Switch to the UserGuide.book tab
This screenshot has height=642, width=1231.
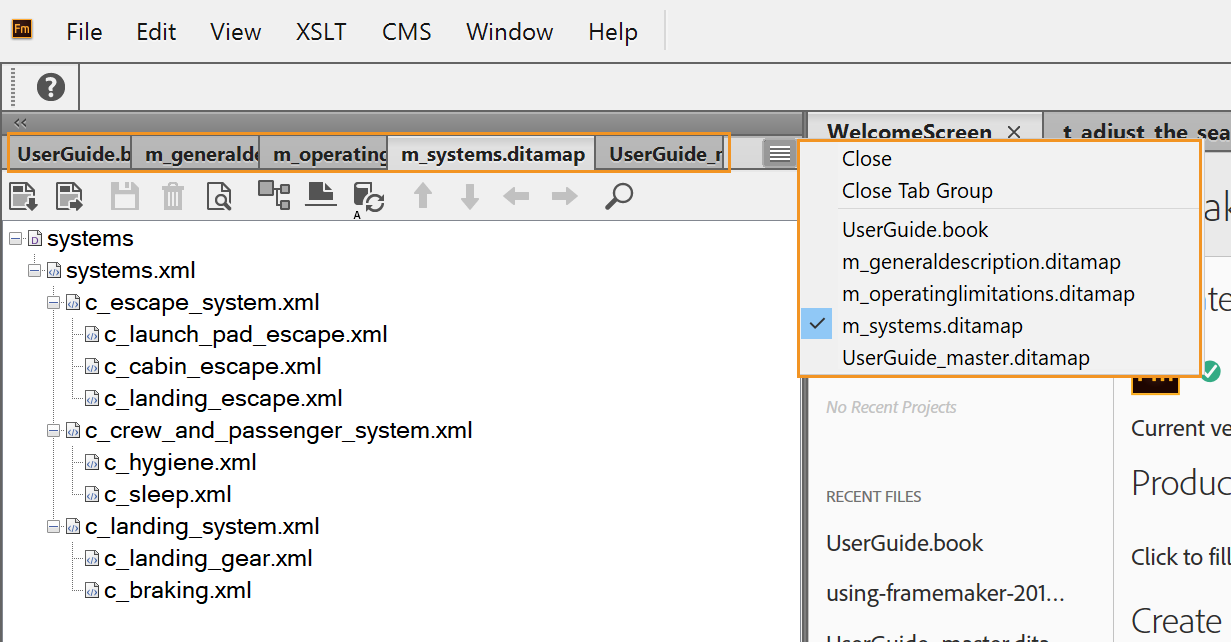(x=72, y=154)
